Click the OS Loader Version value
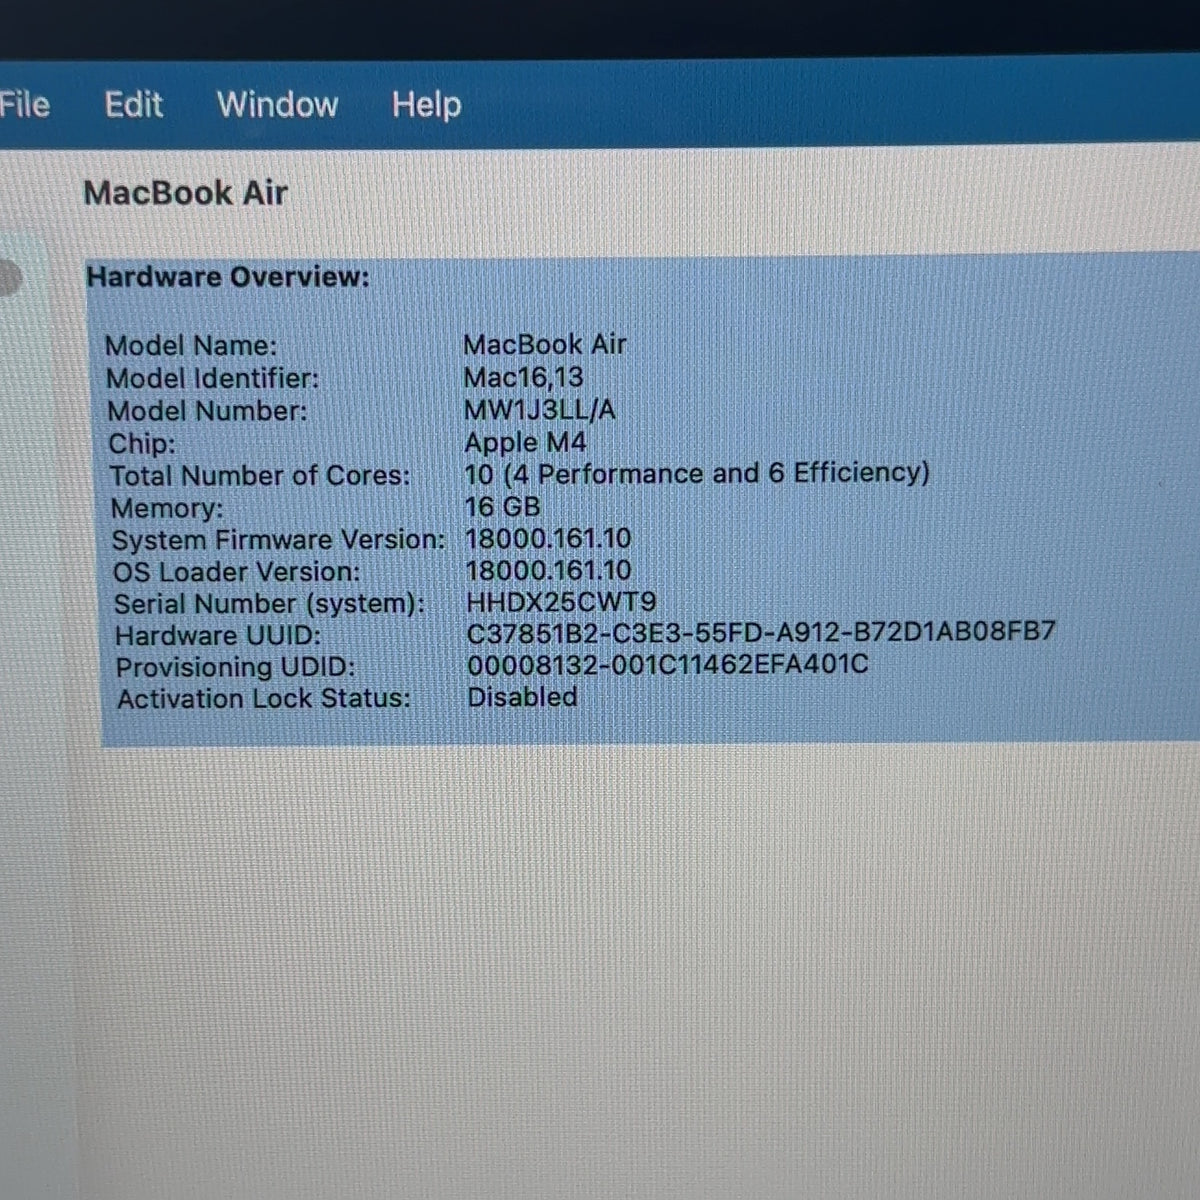The width and height of the screenshot is (1200, 1200). pos(549,570)
